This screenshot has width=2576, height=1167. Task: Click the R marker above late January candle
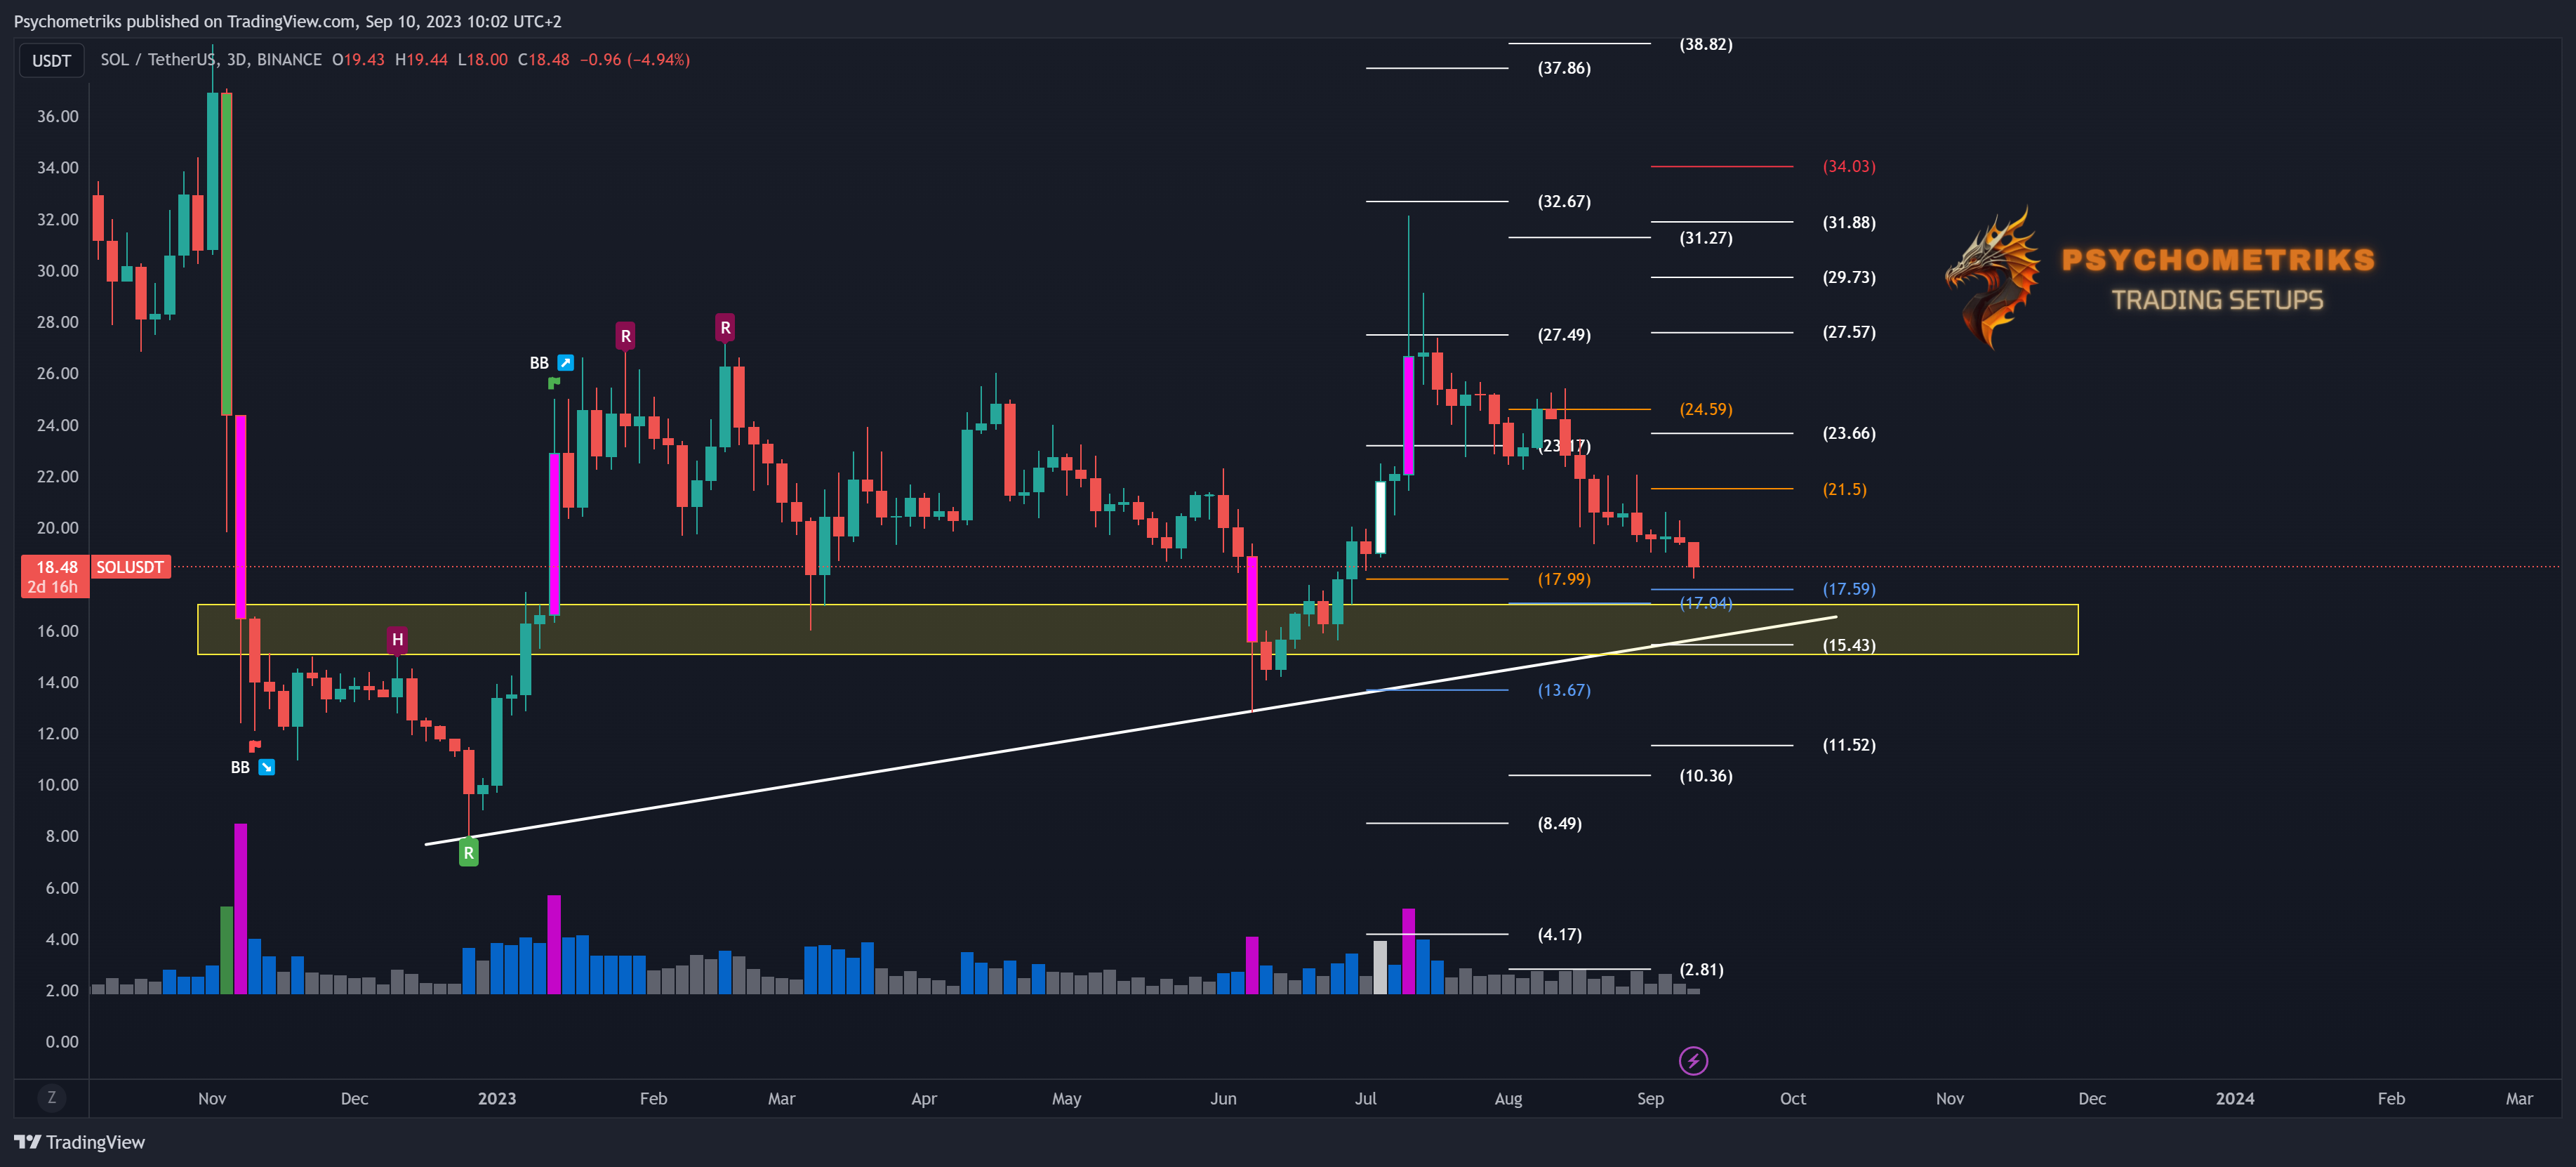click(625, 336)
